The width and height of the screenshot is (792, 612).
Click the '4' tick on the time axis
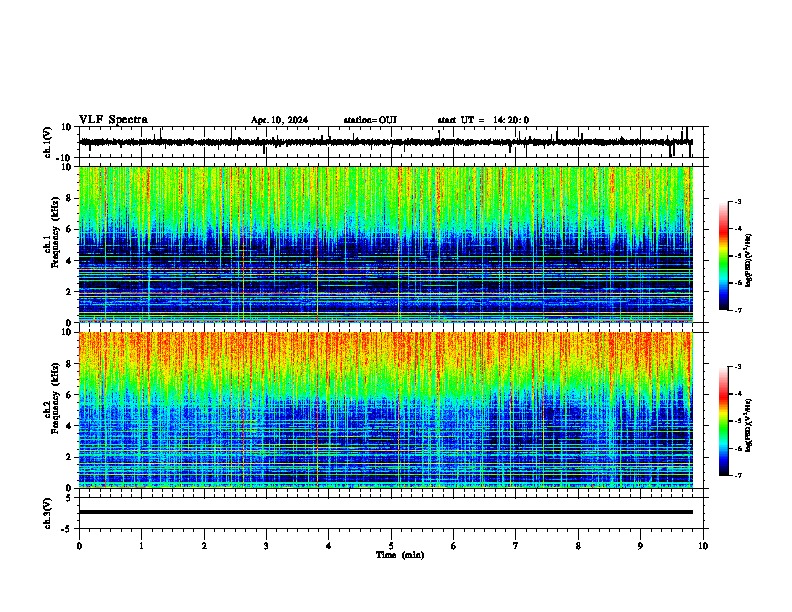329,546
